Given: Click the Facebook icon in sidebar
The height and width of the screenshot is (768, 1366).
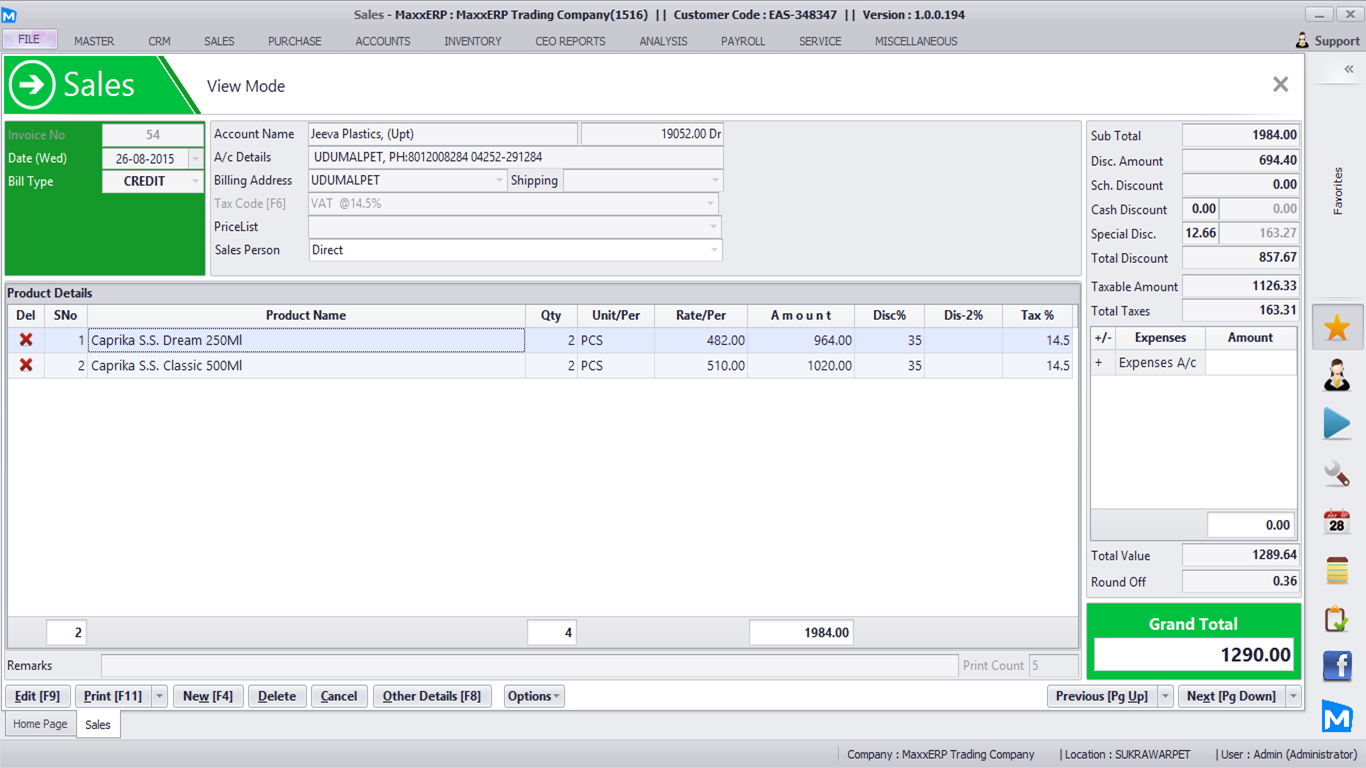Looking at the screenshot, I should tap(1337, 666).
